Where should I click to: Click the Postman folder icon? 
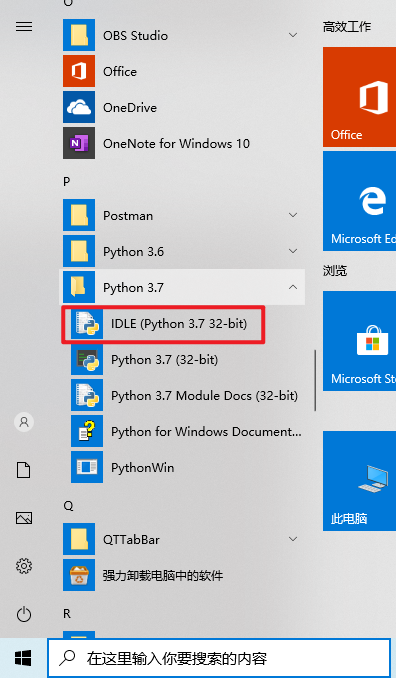coord(79,215)
